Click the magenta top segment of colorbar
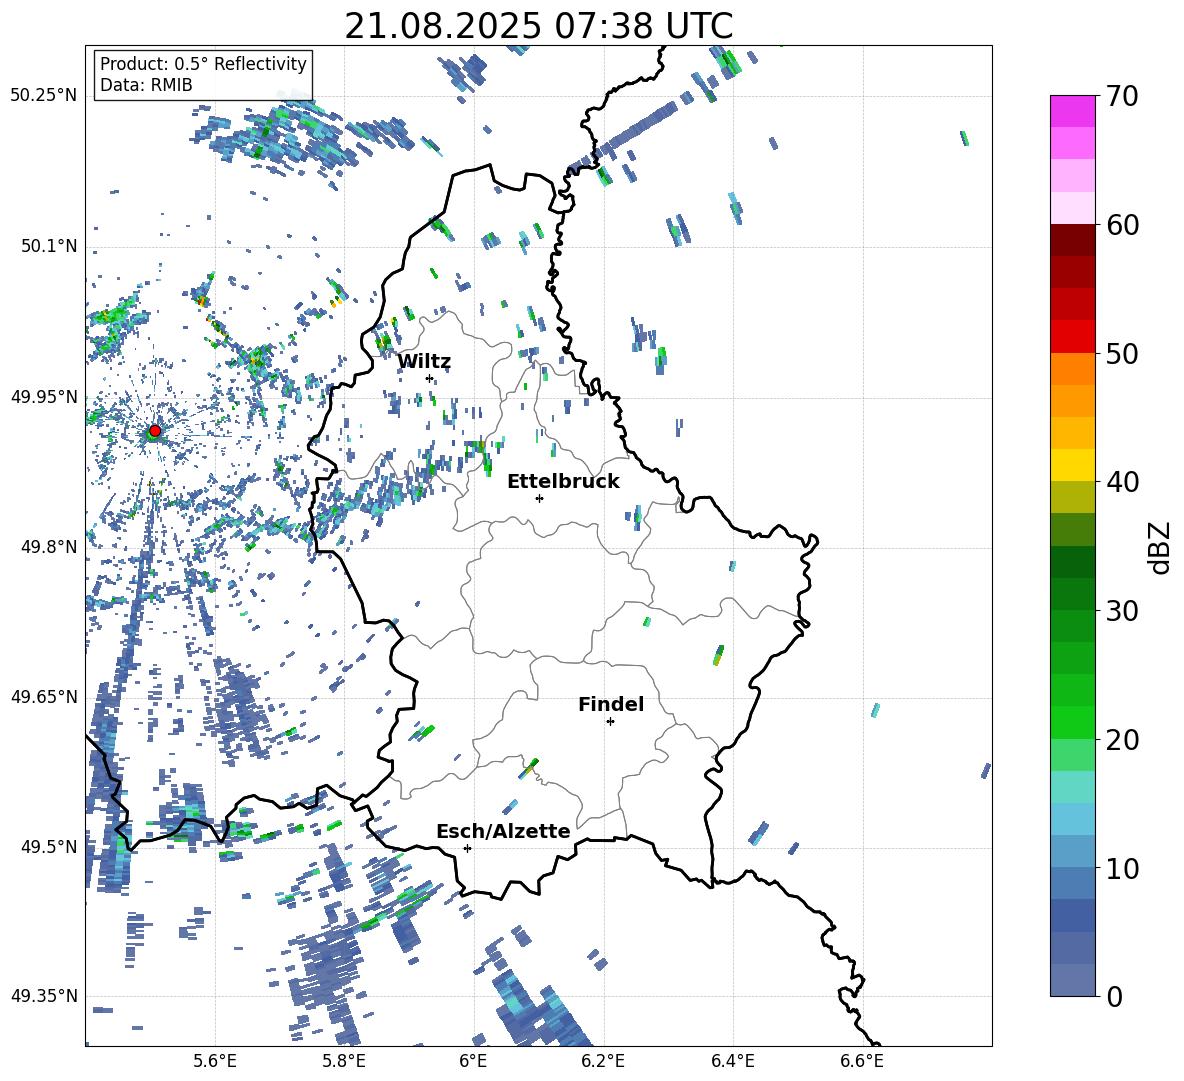The height and width of the screenshot is (1081, 1184). 1073,111
